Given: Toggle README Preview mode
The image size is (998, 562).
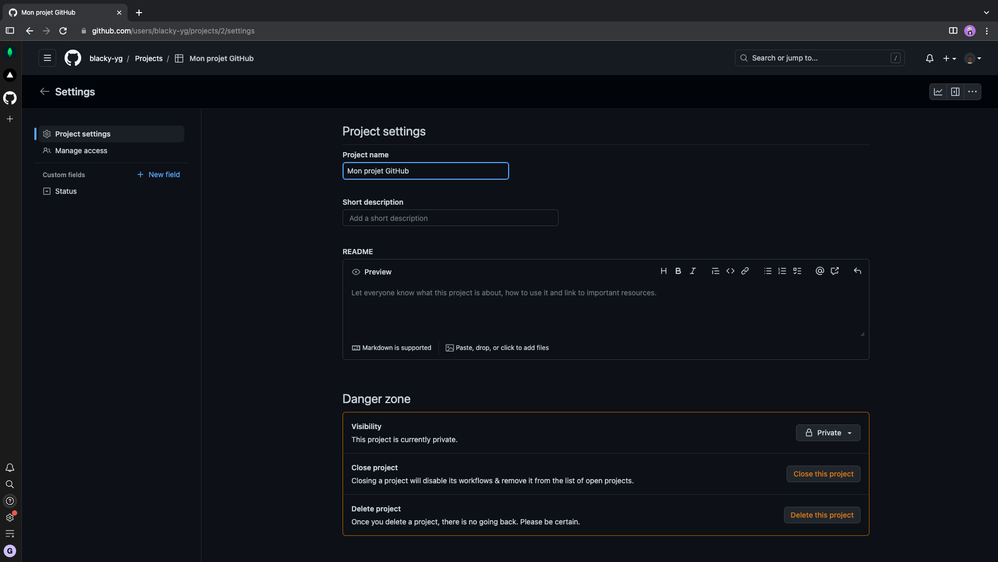Looking at the screenshot, I should [x=372, y=272].
